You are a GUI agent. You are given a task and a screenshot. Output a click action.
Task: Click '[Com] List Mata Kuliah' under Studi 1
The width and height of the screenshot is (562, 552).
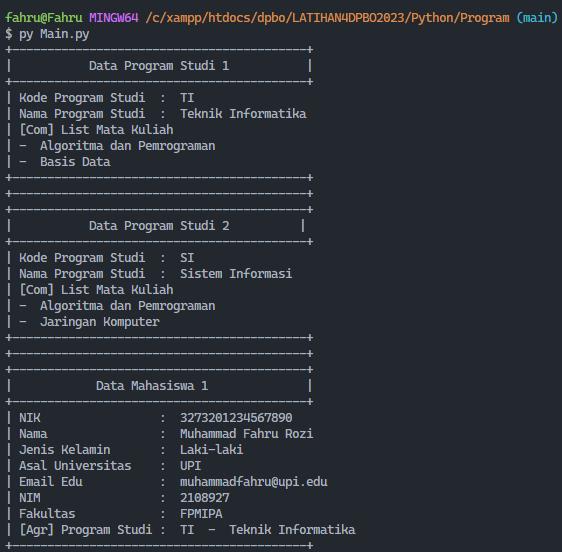(x=96, y=130)
